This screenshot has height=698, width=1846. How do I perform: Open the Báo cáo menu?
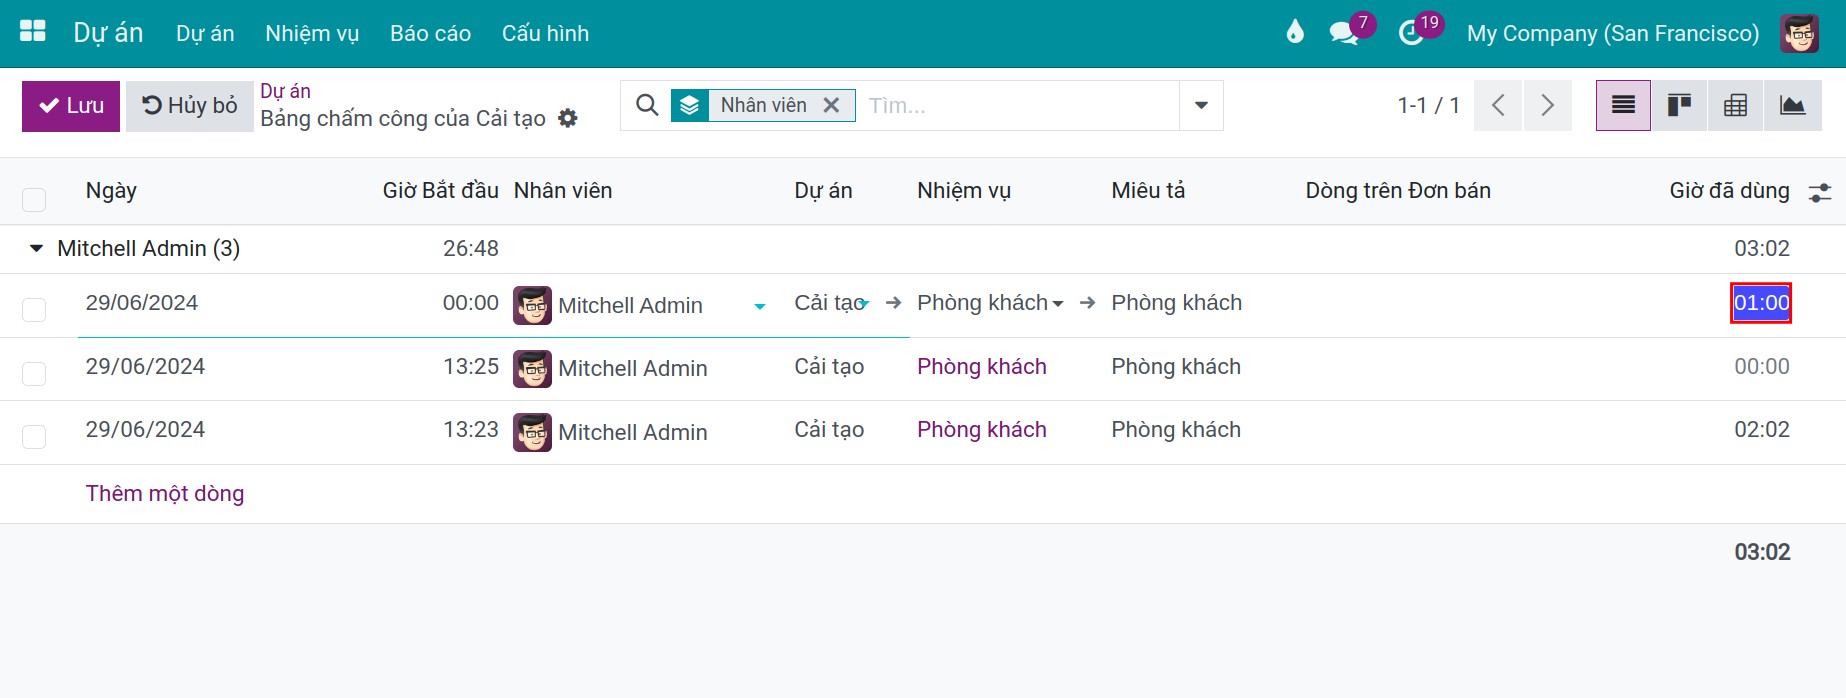tap(430, 33)
